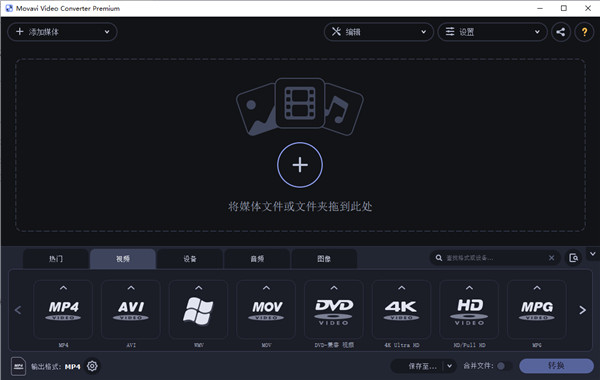Open the 设置 settings dropdown
The height and width of the screenshot is (380, 600).
pos(492,32)
